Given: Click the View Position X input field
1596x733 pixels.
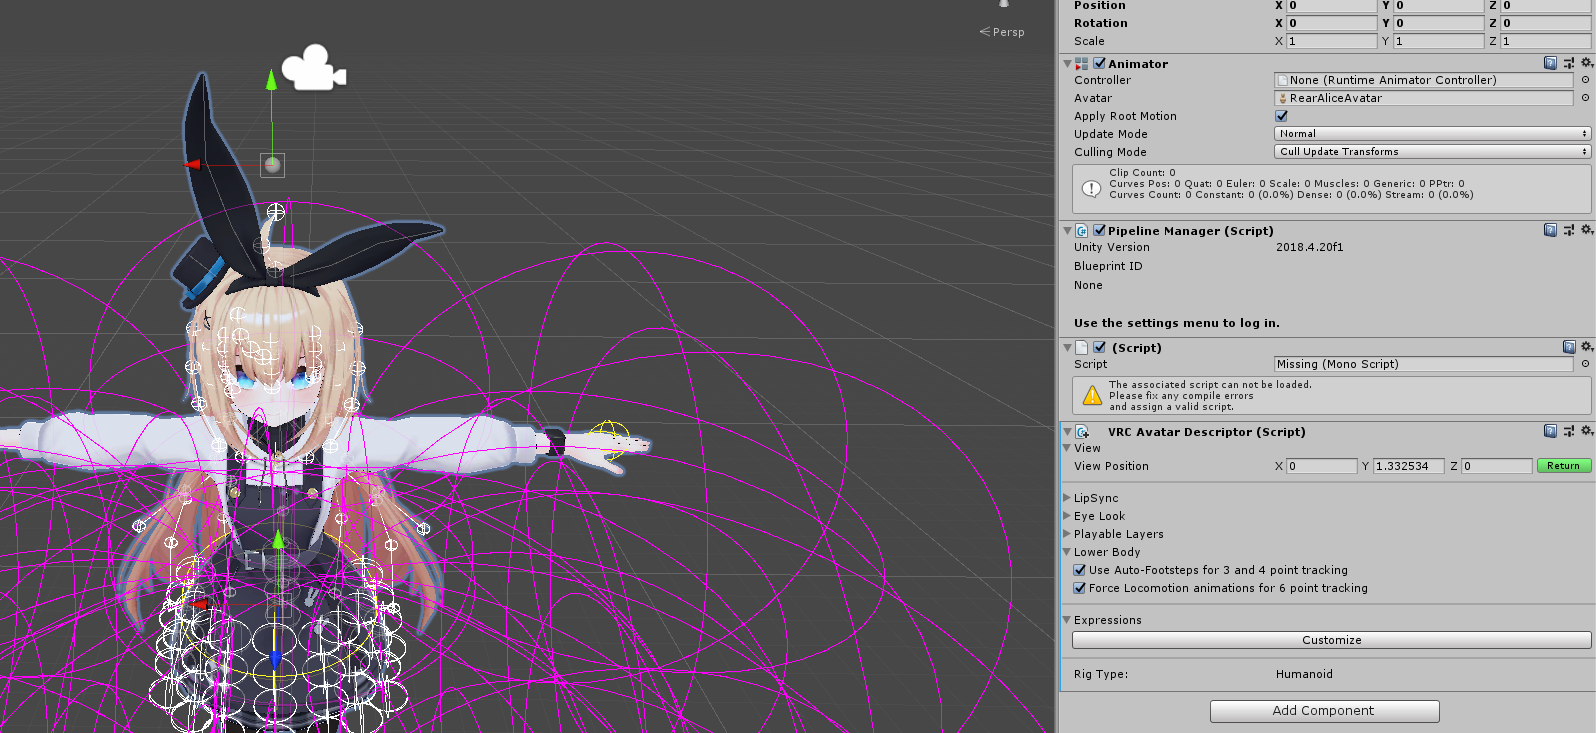Looking at the screenshot, I should pyautogui.click(x=1321, y=466).
